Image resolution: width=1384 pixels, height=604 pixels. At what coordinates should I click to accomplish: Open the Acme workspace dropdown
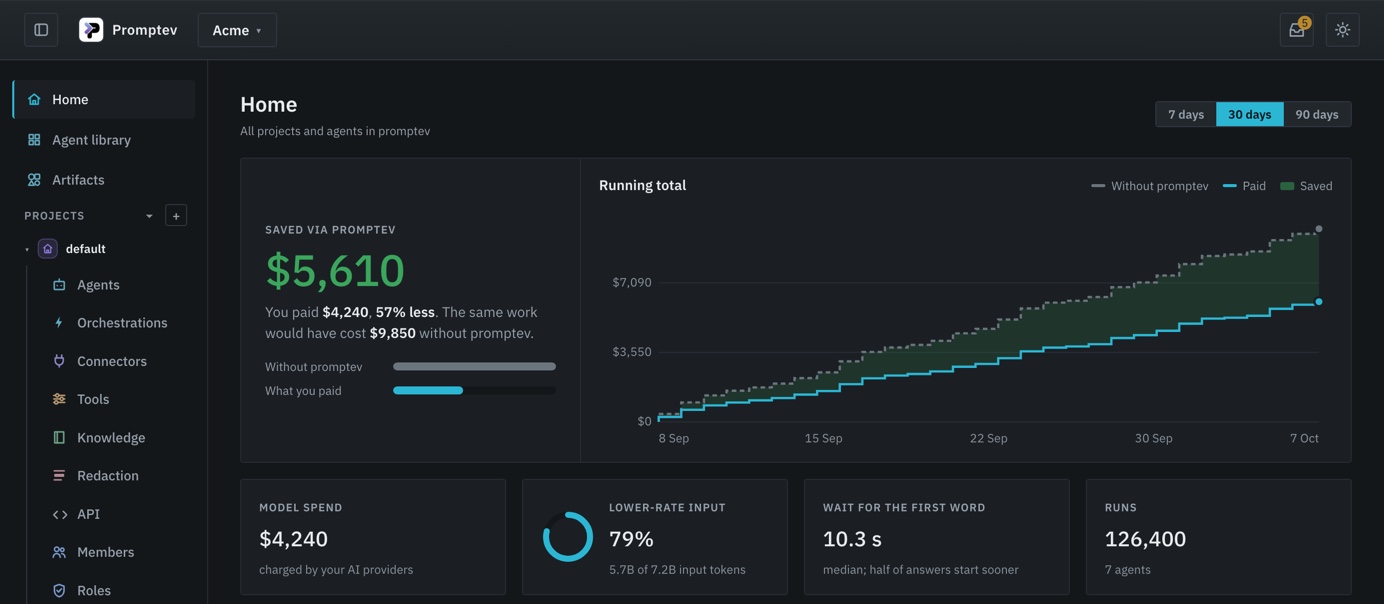pos(237,30)
